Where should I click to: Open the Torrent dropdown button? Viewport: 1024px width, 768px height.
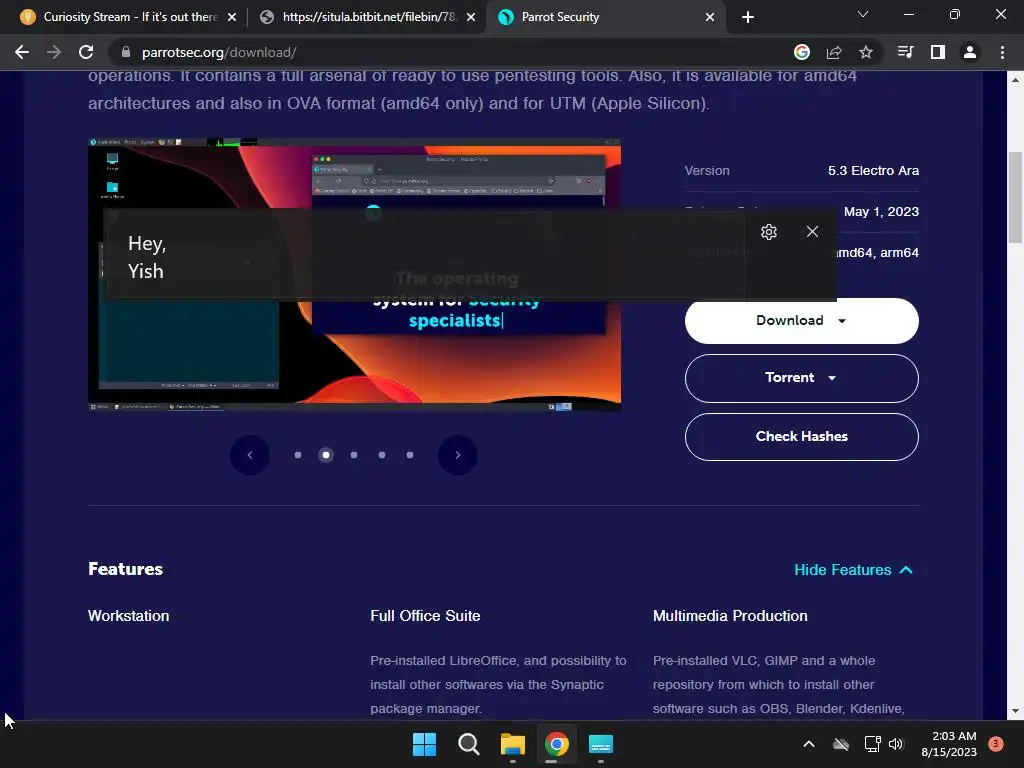(801, 378)
